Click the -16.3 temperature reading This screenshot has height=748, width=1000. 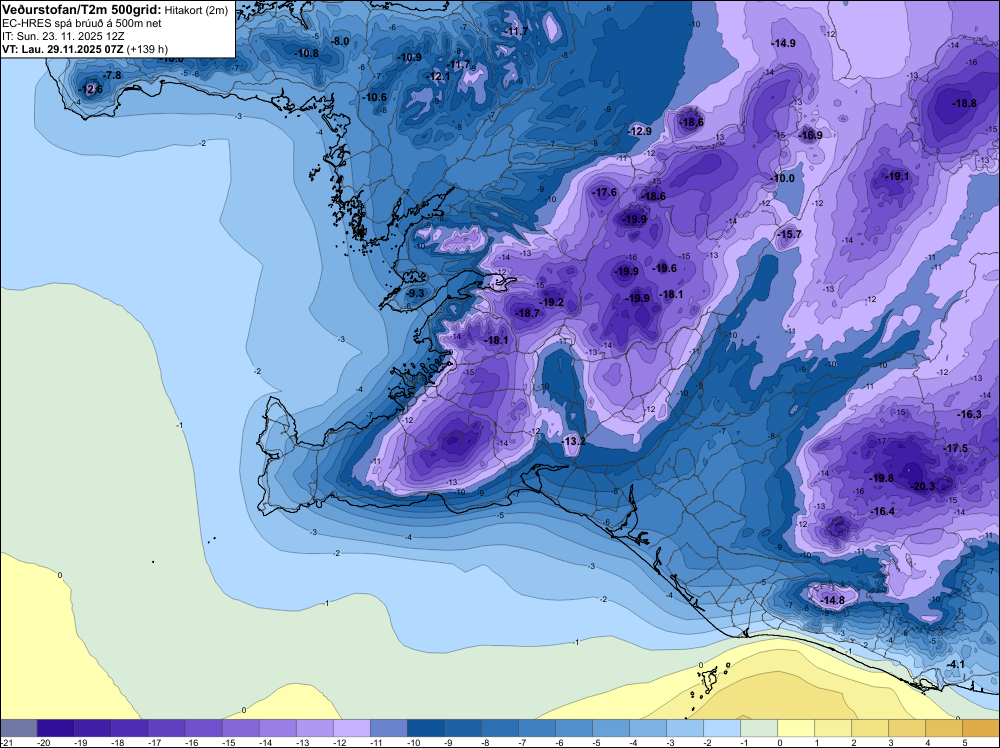pyautogui.click(x=969, y=414)
